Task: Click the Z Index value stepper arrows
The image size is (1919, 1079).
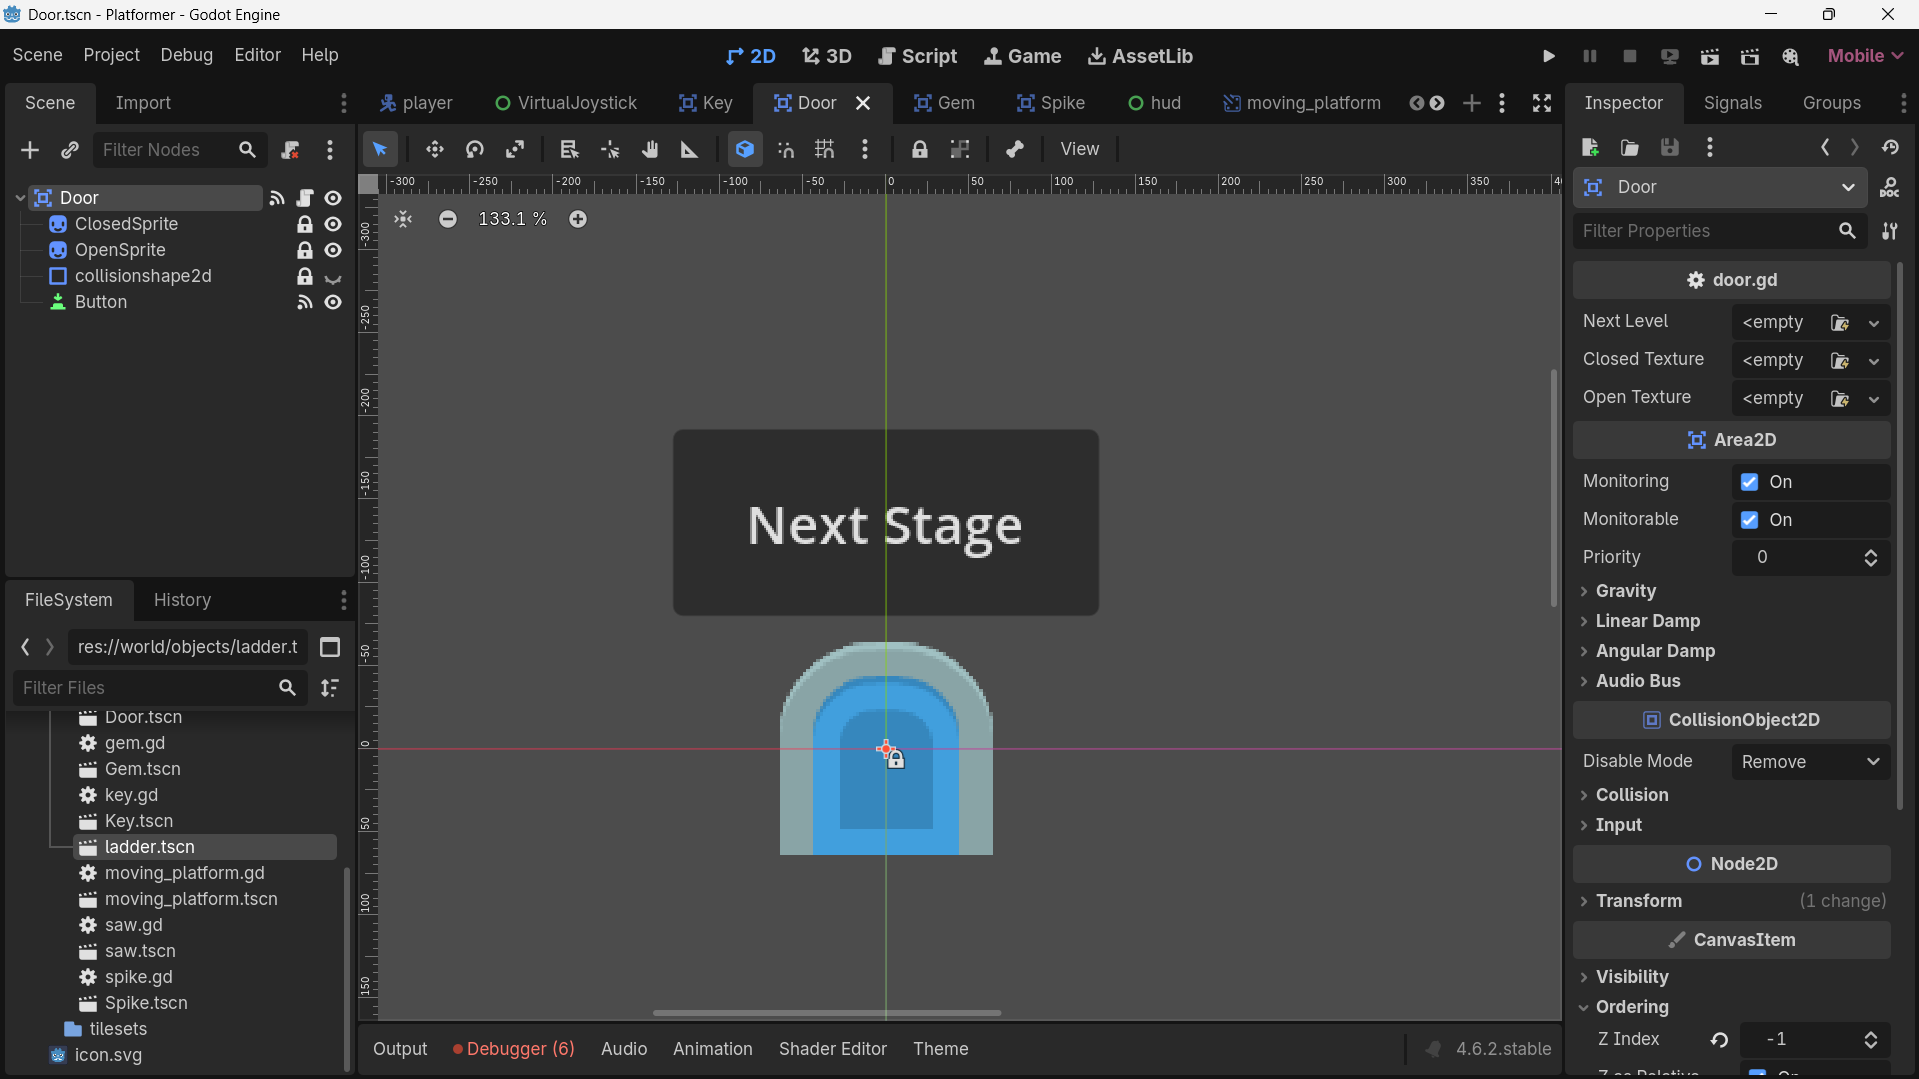Action: coord(1870,1040)
